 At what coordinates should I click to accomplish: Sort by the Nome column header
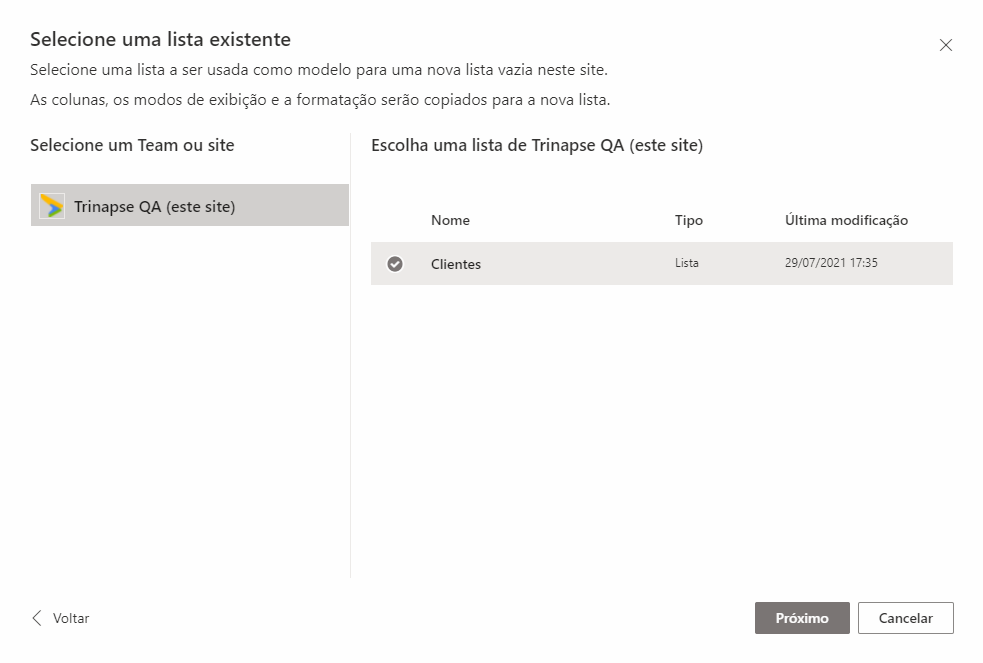tap(450, 220)
